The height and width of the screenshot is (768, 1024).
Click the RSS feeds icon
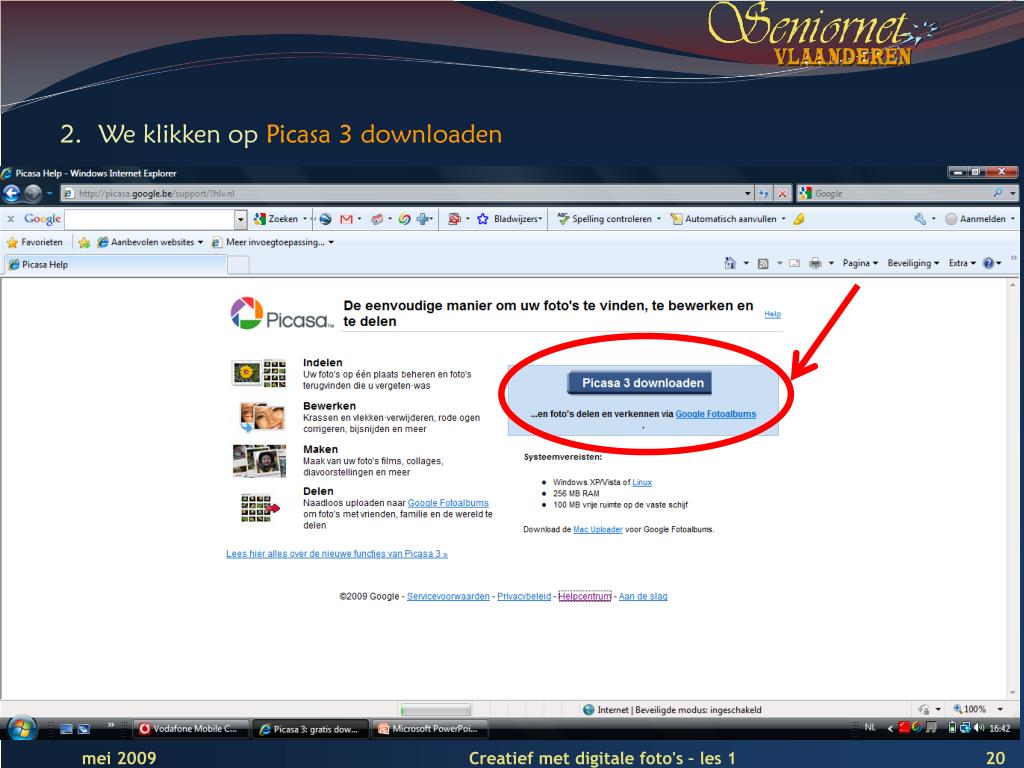pos(763,263)
